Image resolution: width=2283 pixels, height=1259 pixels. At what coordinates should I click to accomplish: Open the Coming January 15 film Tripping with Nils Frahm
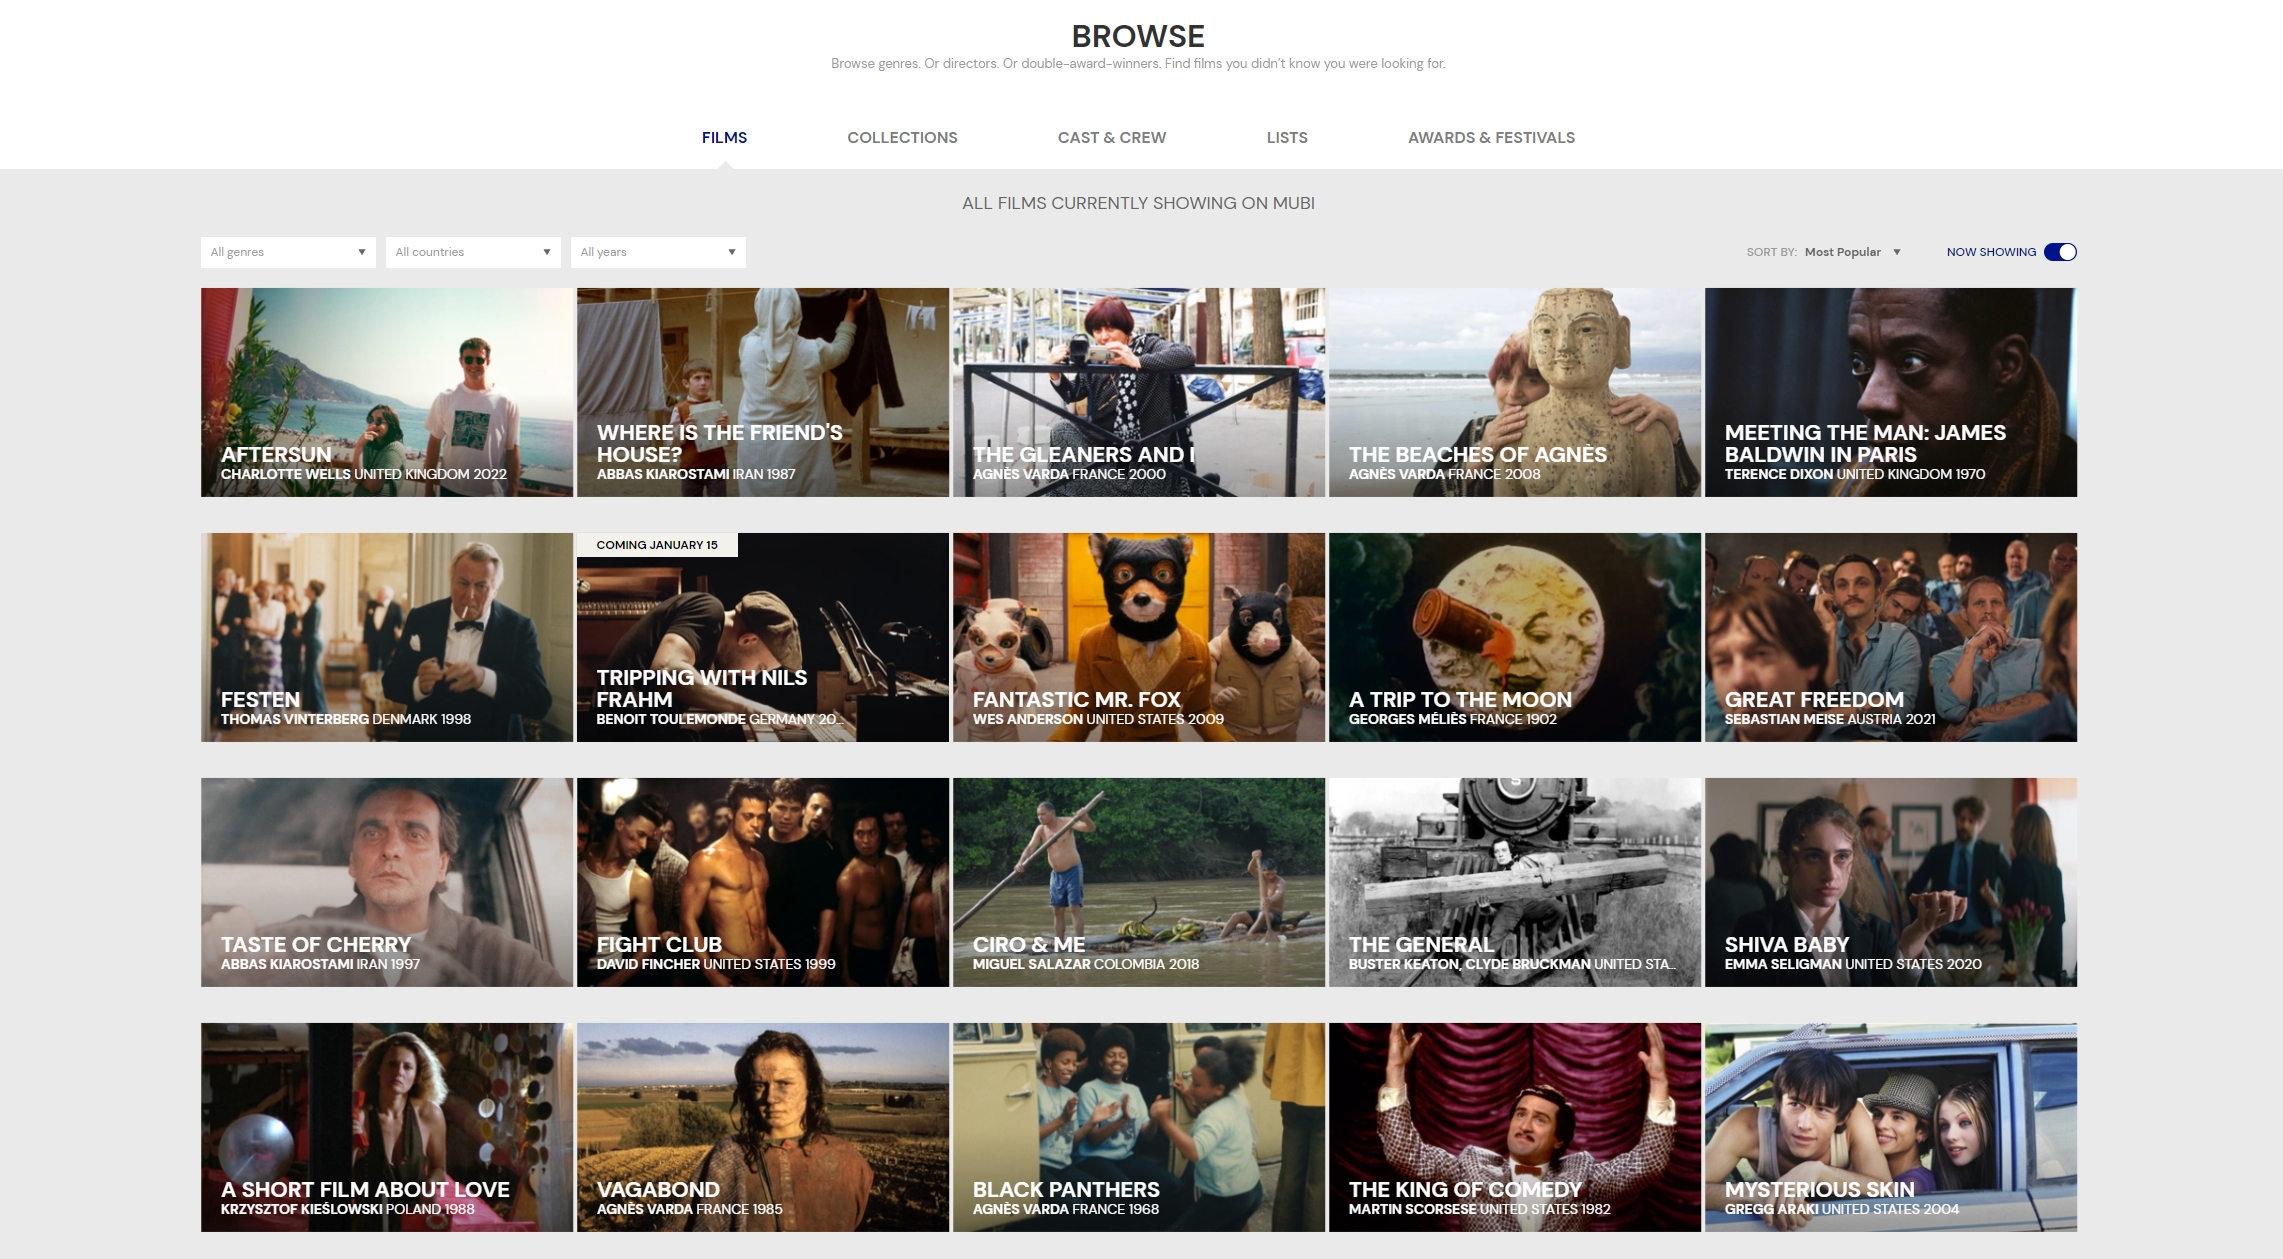click(762, 637)
